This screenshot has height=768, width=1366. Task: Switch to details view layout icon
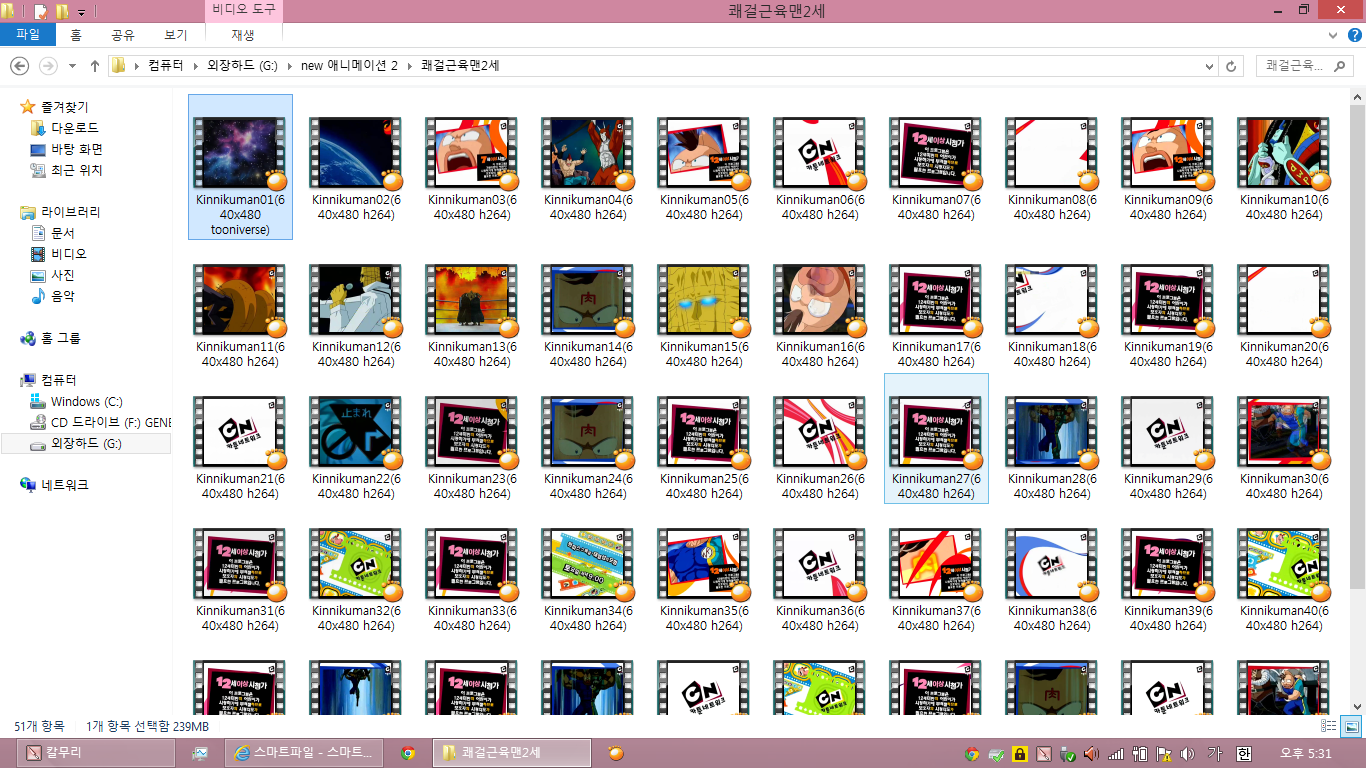pos(1329,726)
